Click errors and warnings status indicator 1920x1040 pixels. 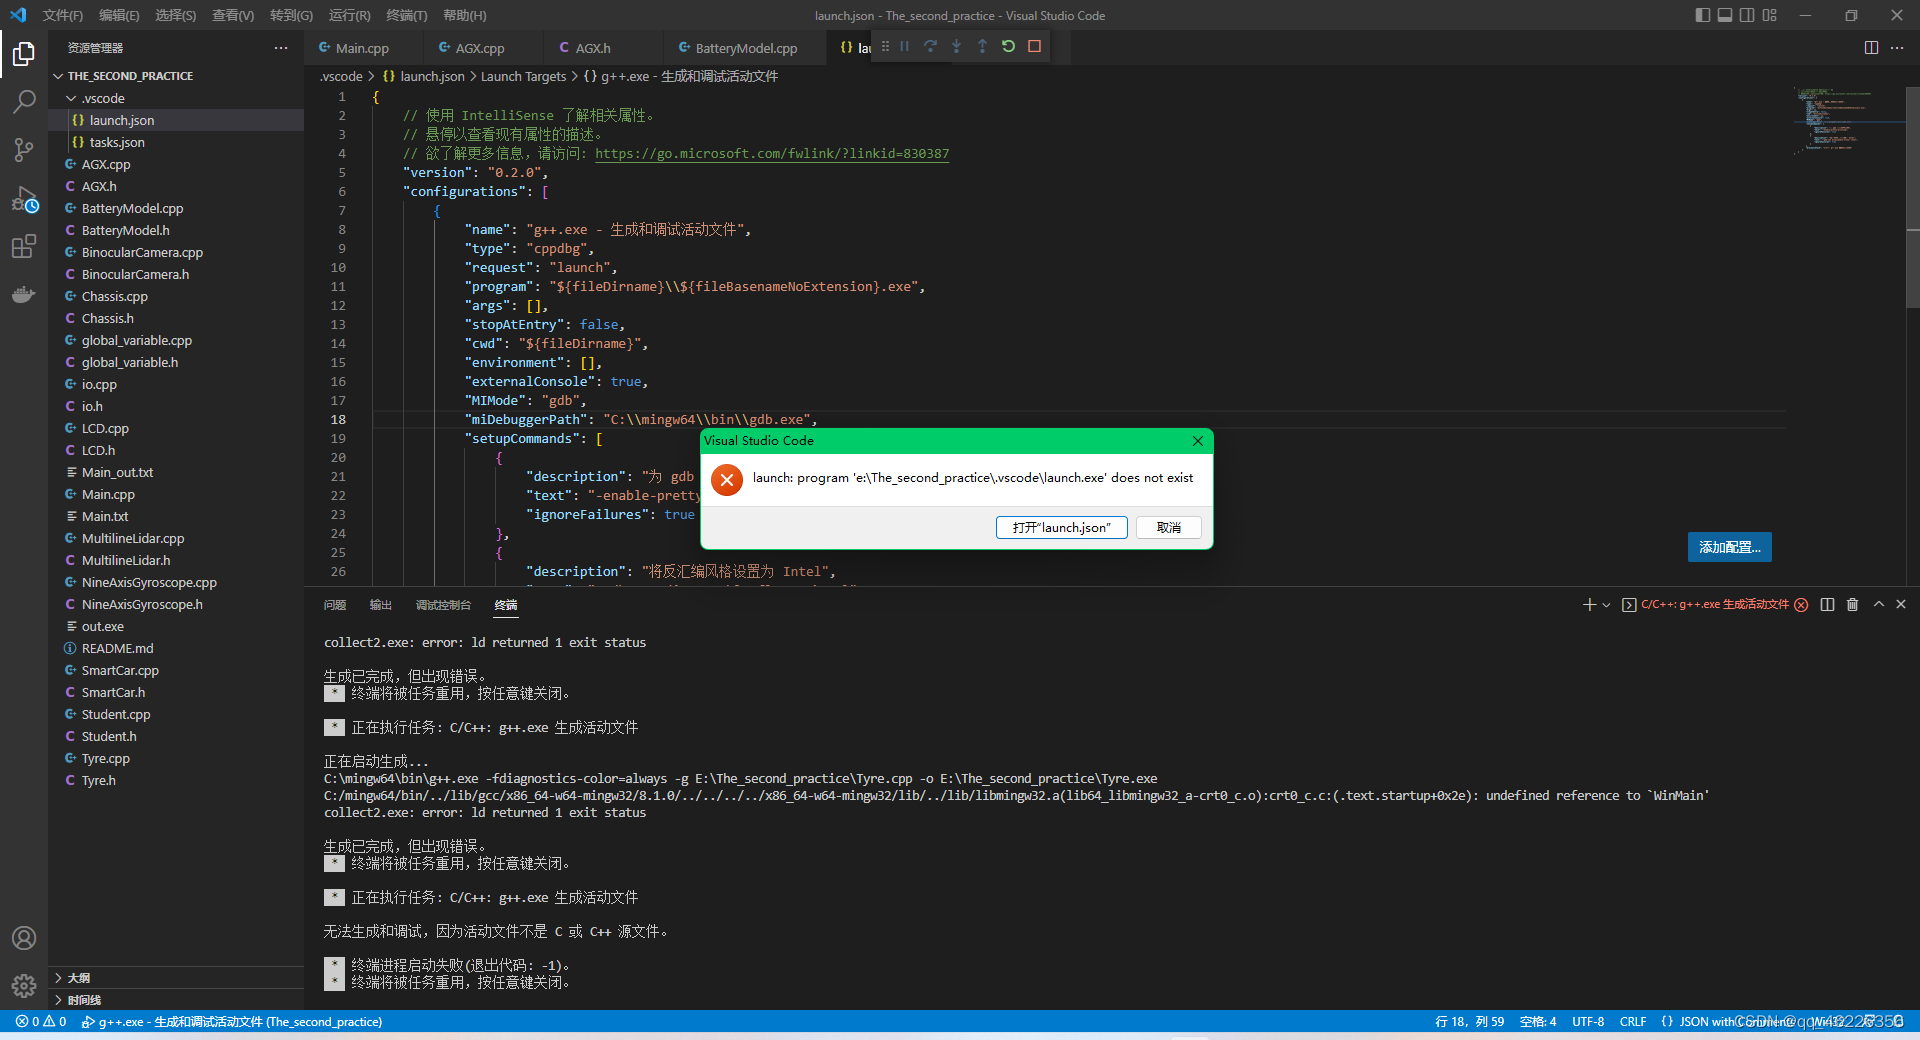coord(41,1021)
